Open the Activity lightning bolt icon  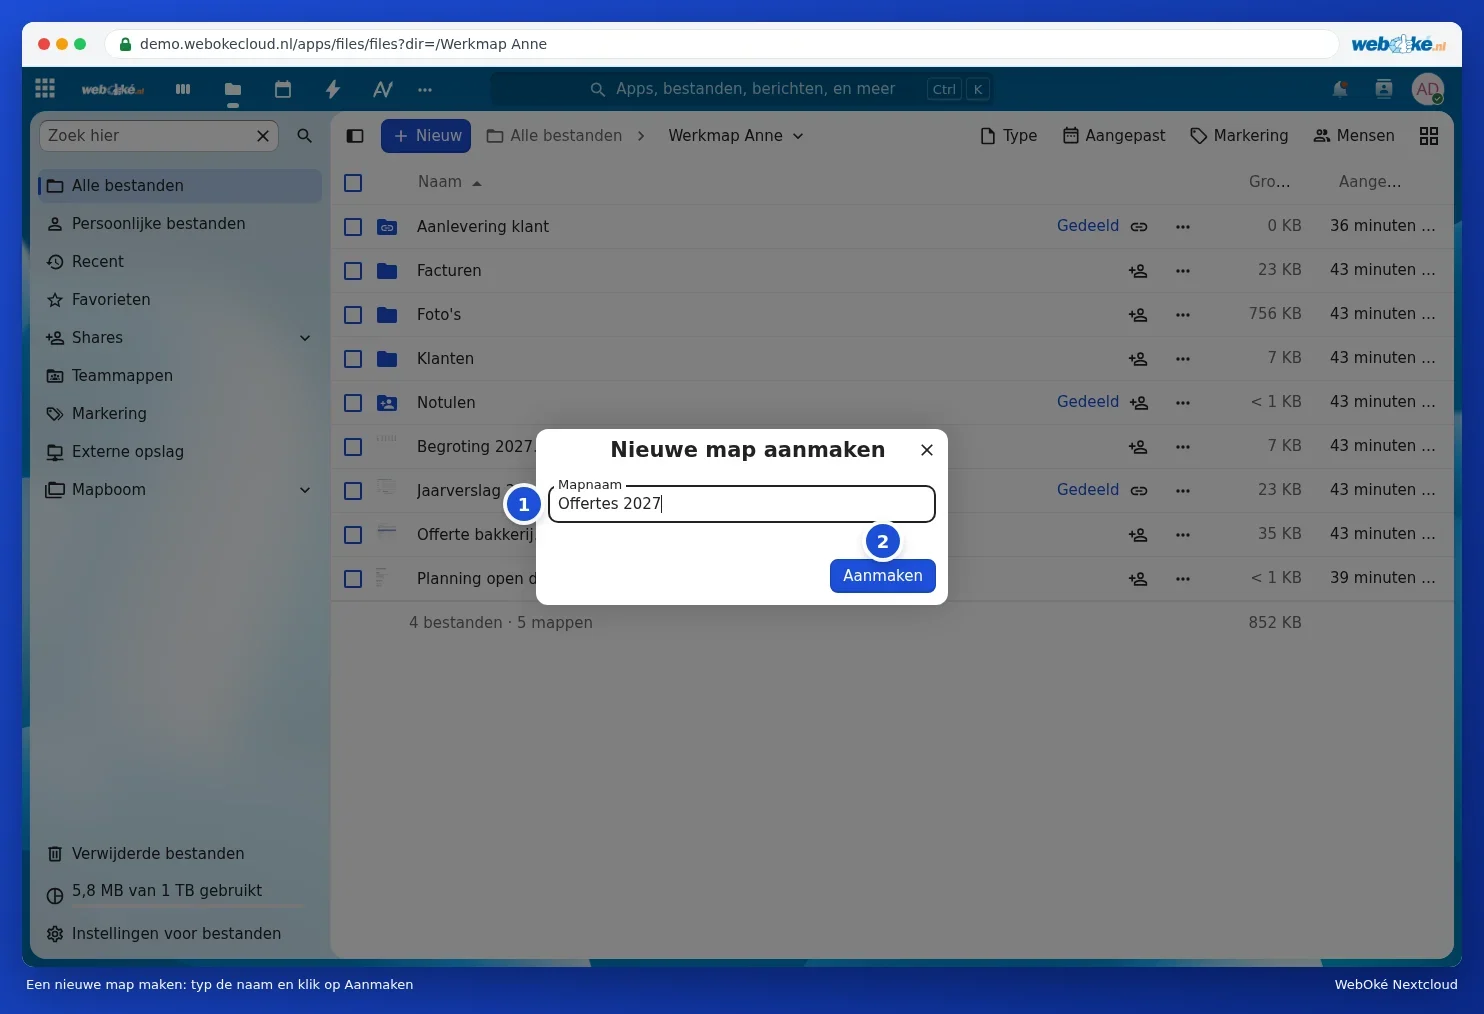pos(333,89)
